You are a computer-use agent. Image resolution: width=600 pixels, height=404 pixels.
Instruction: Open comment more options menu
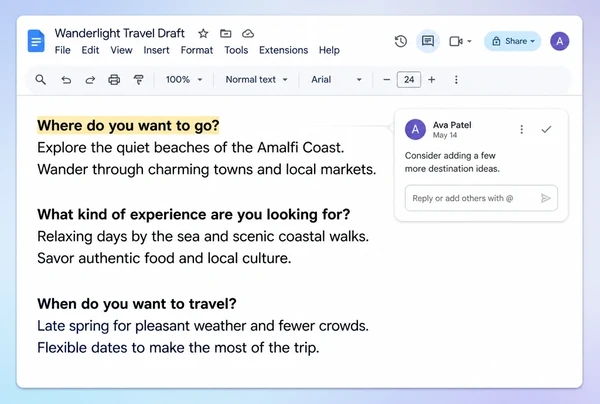coord(522,129)
